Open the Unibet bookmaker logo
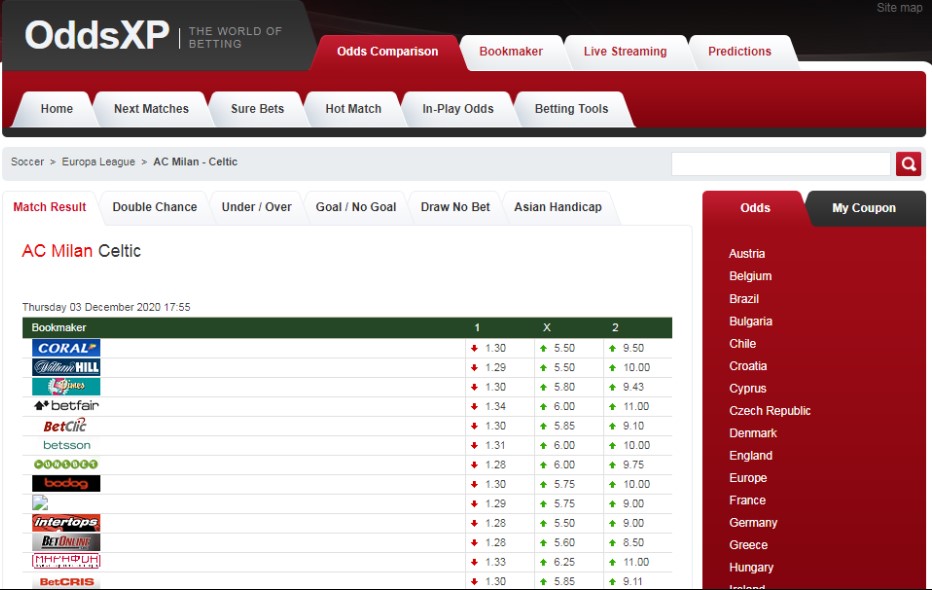Screen dimensions: 932x590 pos(66,464)
